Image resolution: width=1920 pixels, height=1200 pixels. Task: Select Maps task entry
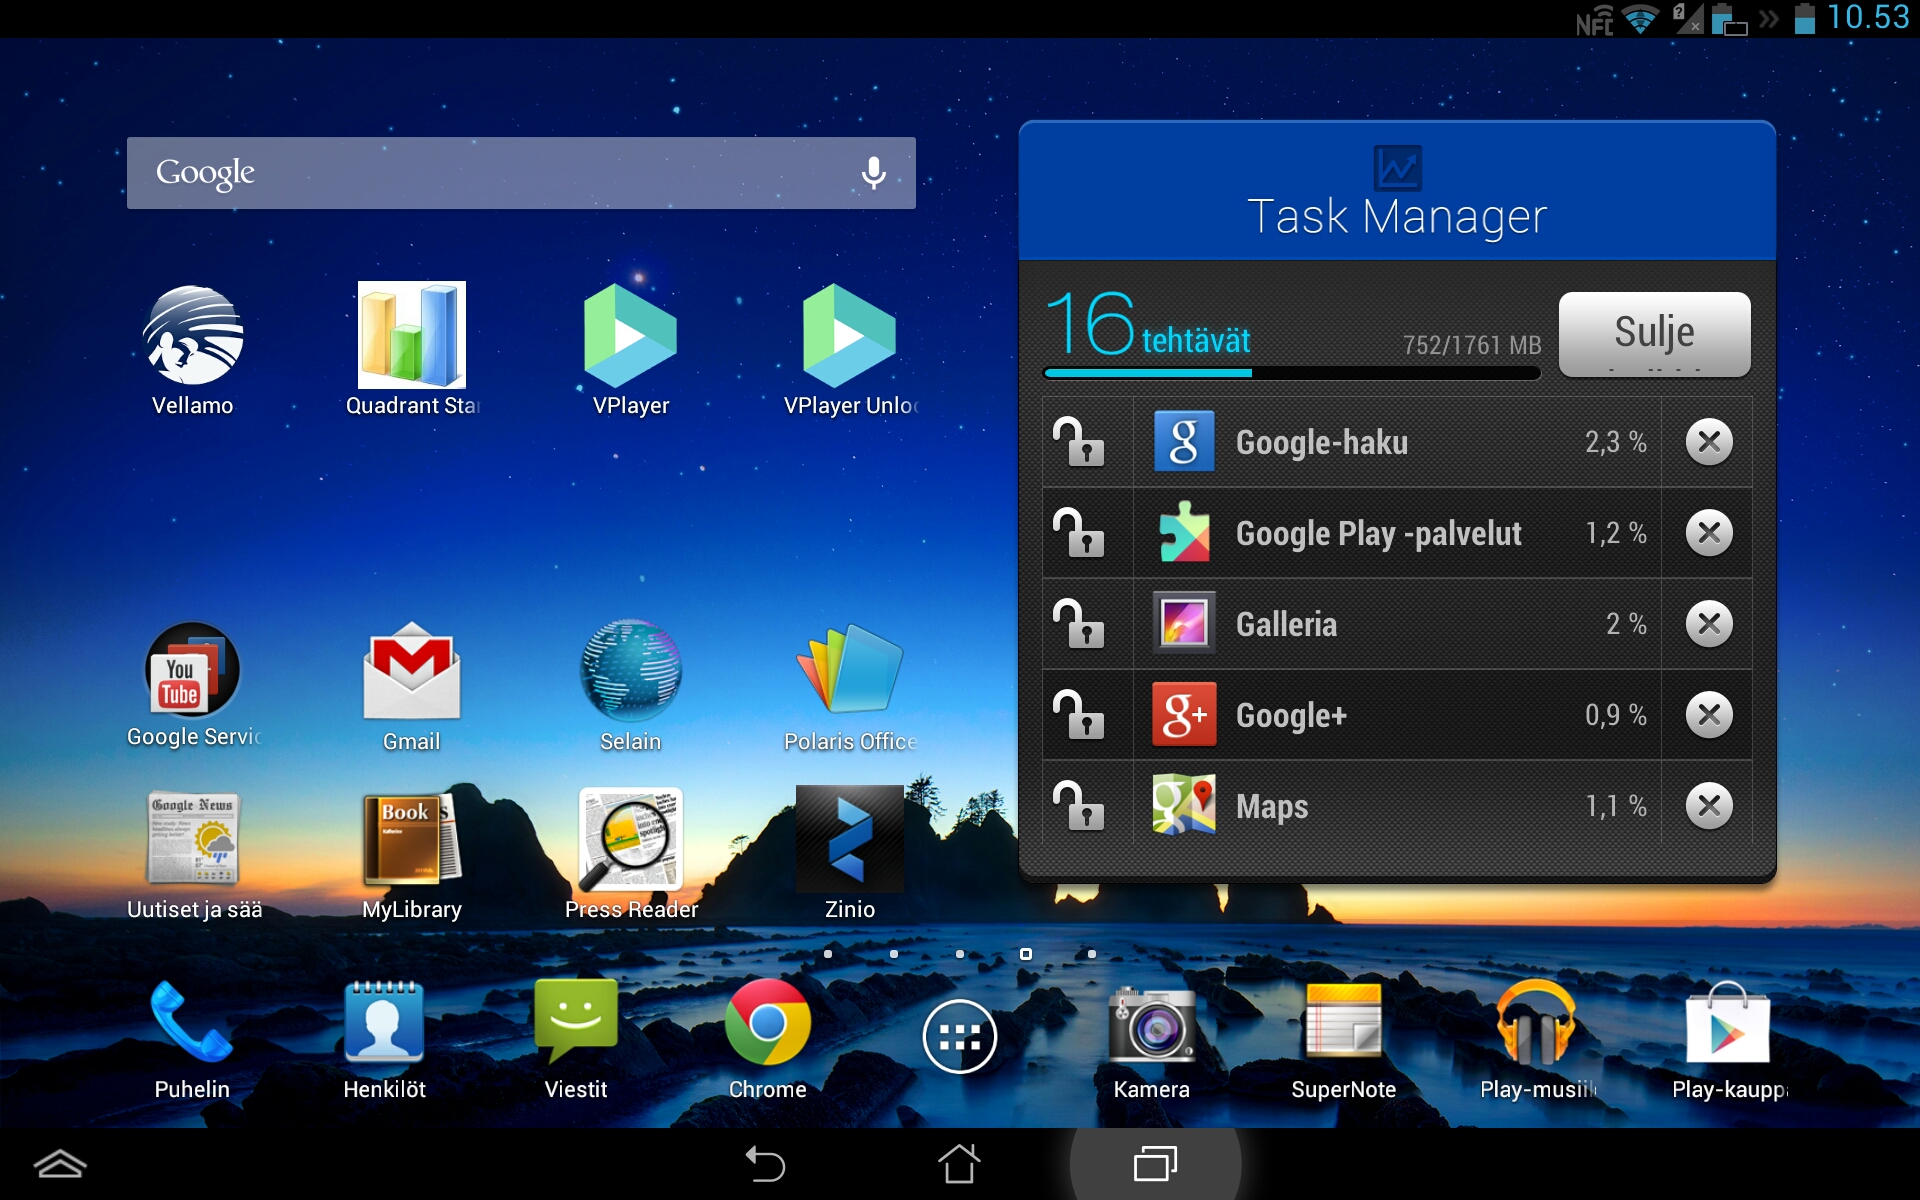pos(1397,806)
